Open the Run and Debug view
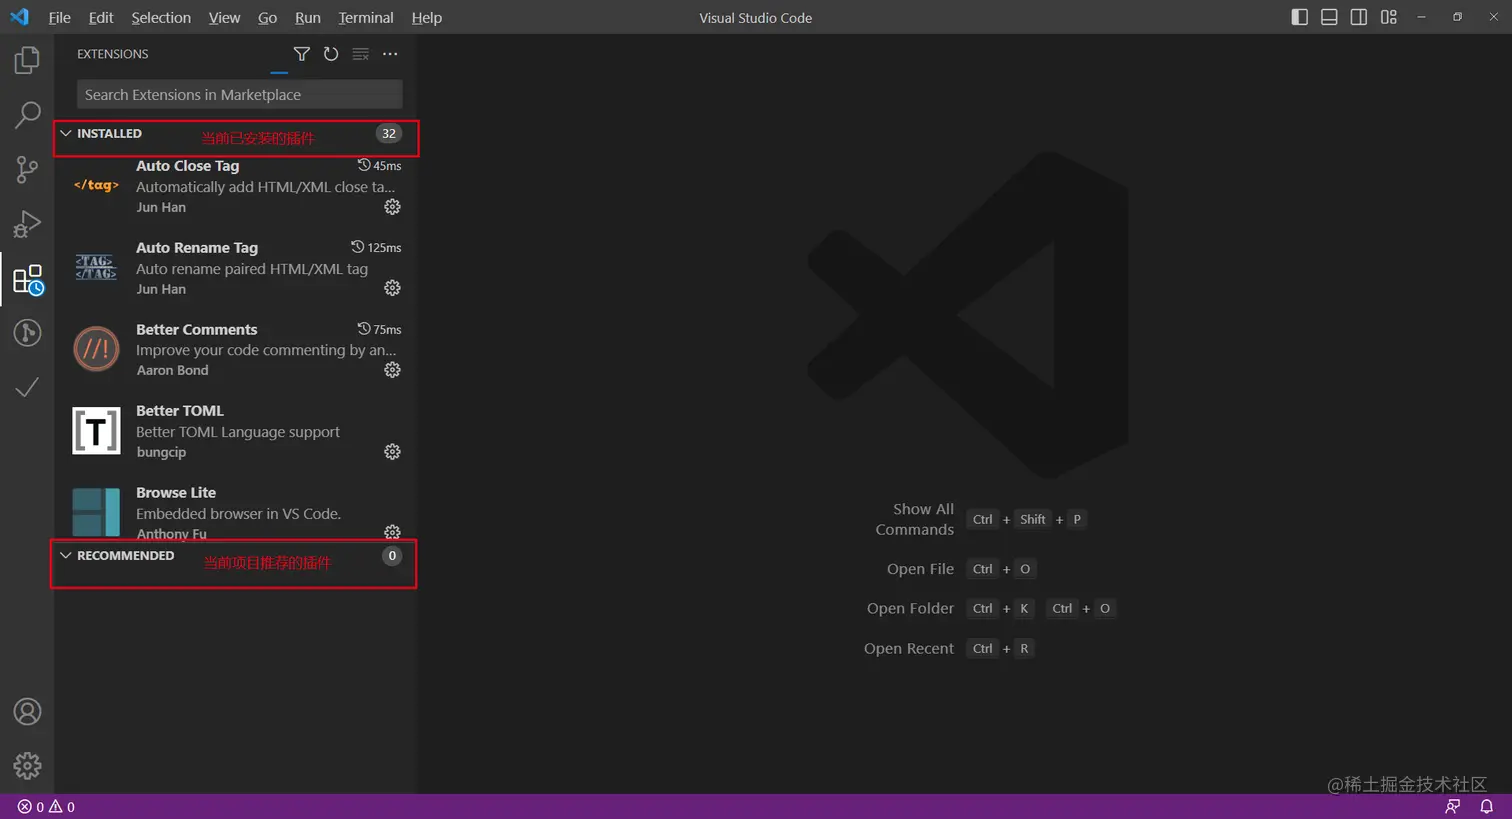The width and height of the screenshot is (1512, 819). (27, 224)
